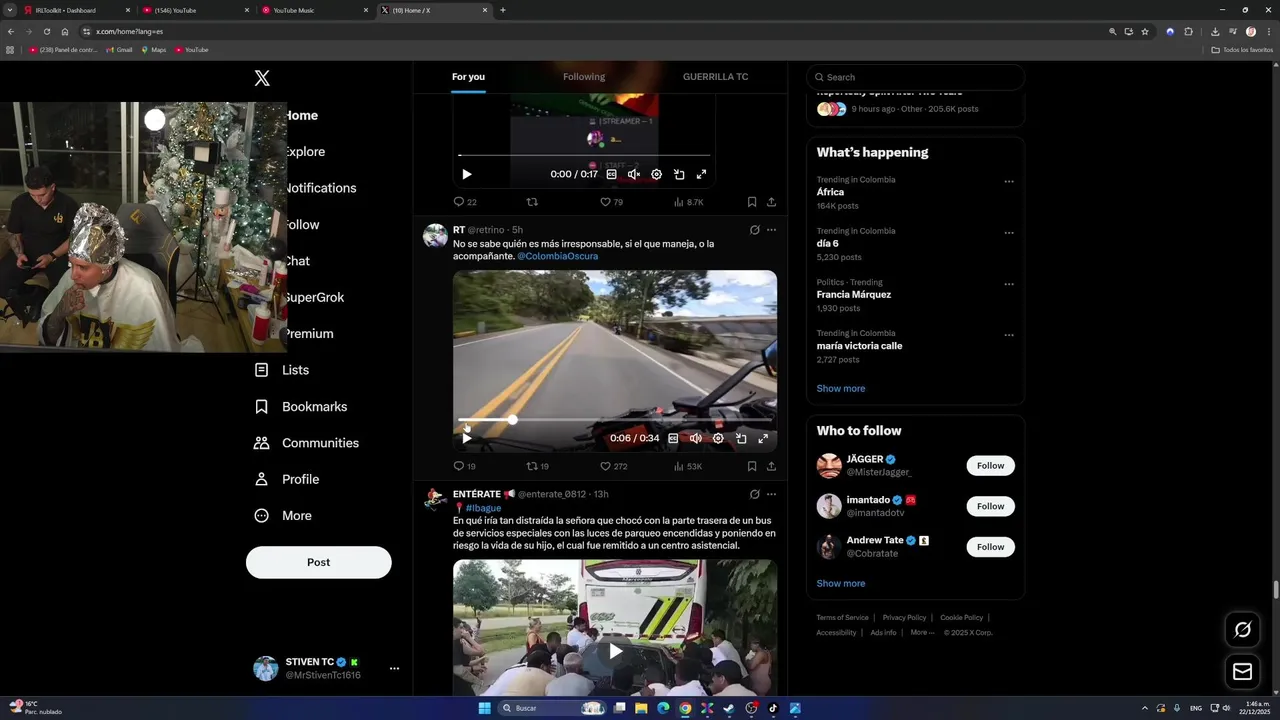Follow imantado @imantadotv
This screenshot has height=720, width=1280.
pos(990,506)
